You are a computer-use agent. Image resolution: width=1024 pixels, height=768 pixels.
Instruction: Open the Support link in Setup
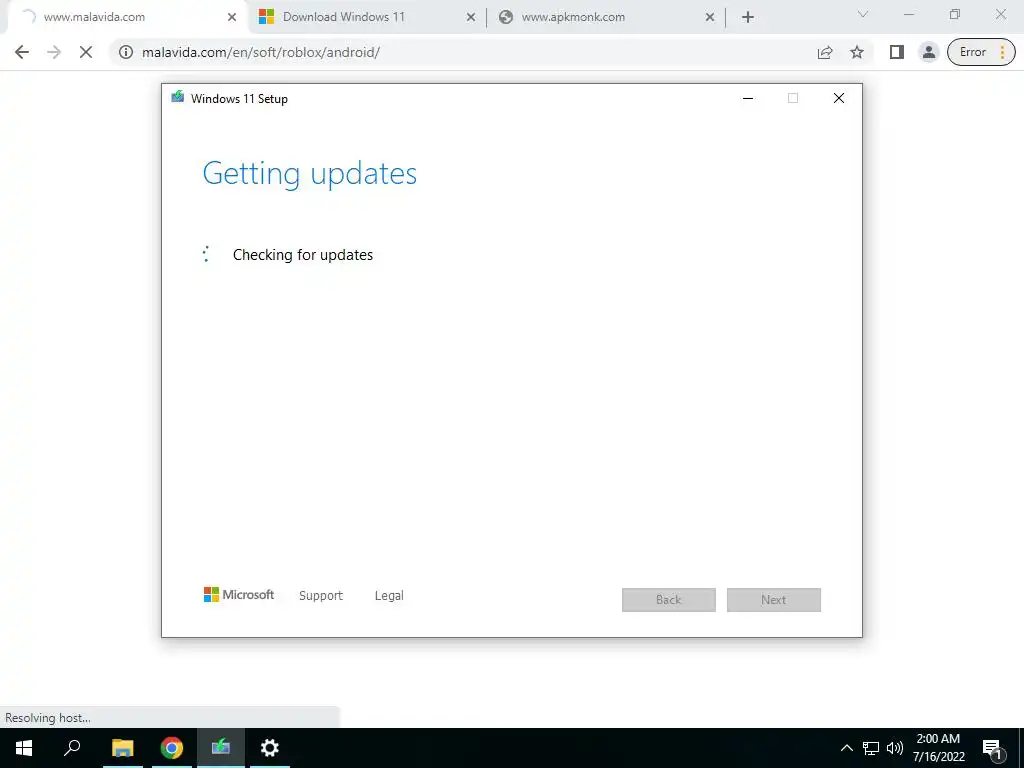(321, 596)
